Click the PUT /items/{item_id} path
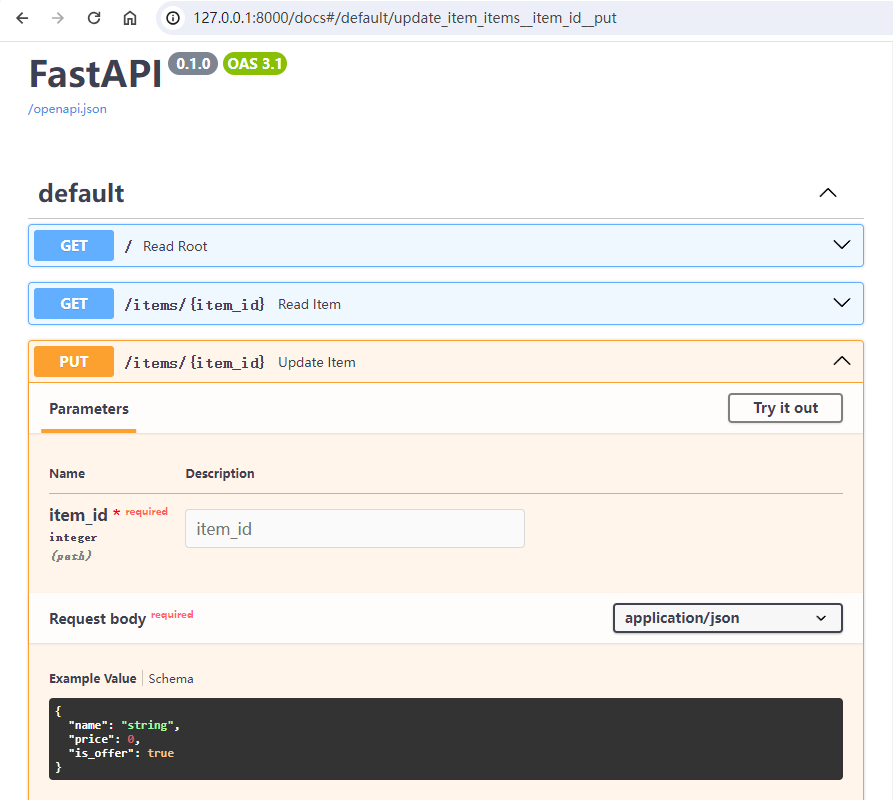Screen dimensions: 893x800 coord(195,363)
